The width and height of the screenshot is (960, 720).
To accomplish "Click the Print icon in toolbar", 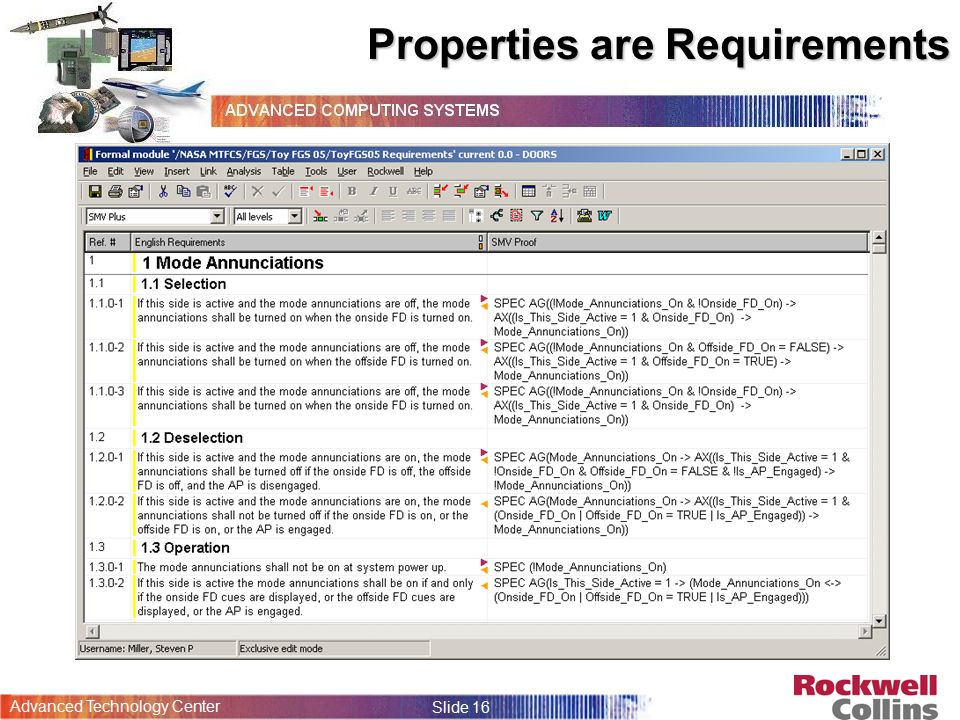I will click(x=115, y=192).
